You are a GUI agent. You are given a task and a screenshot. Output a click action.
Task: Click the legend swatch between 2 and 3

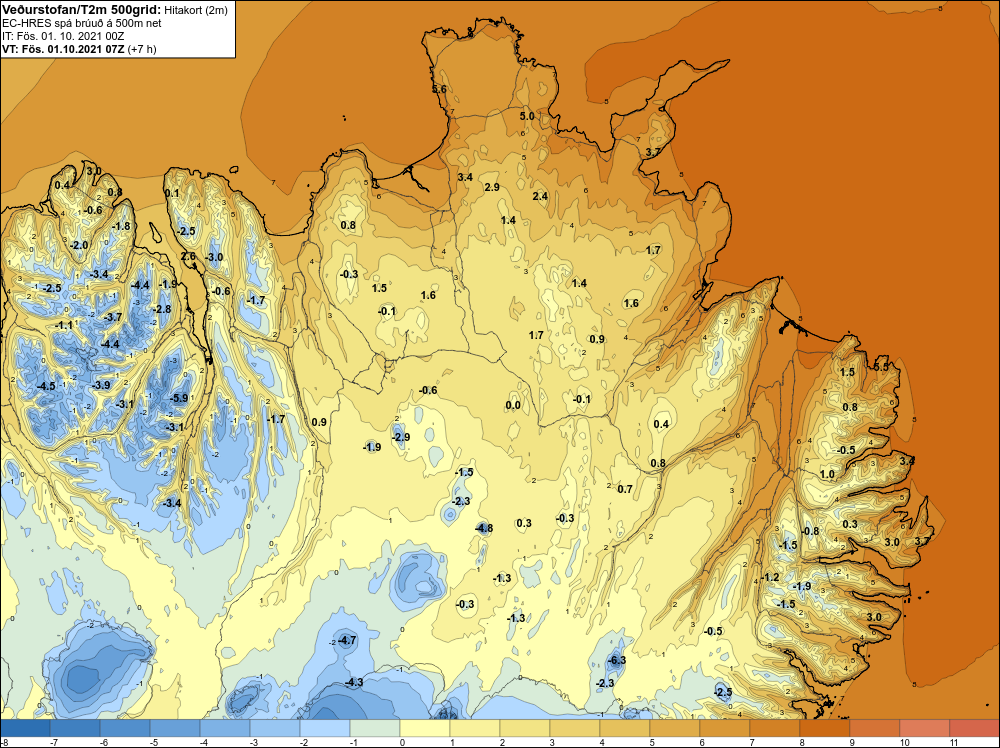coord(525,728)
